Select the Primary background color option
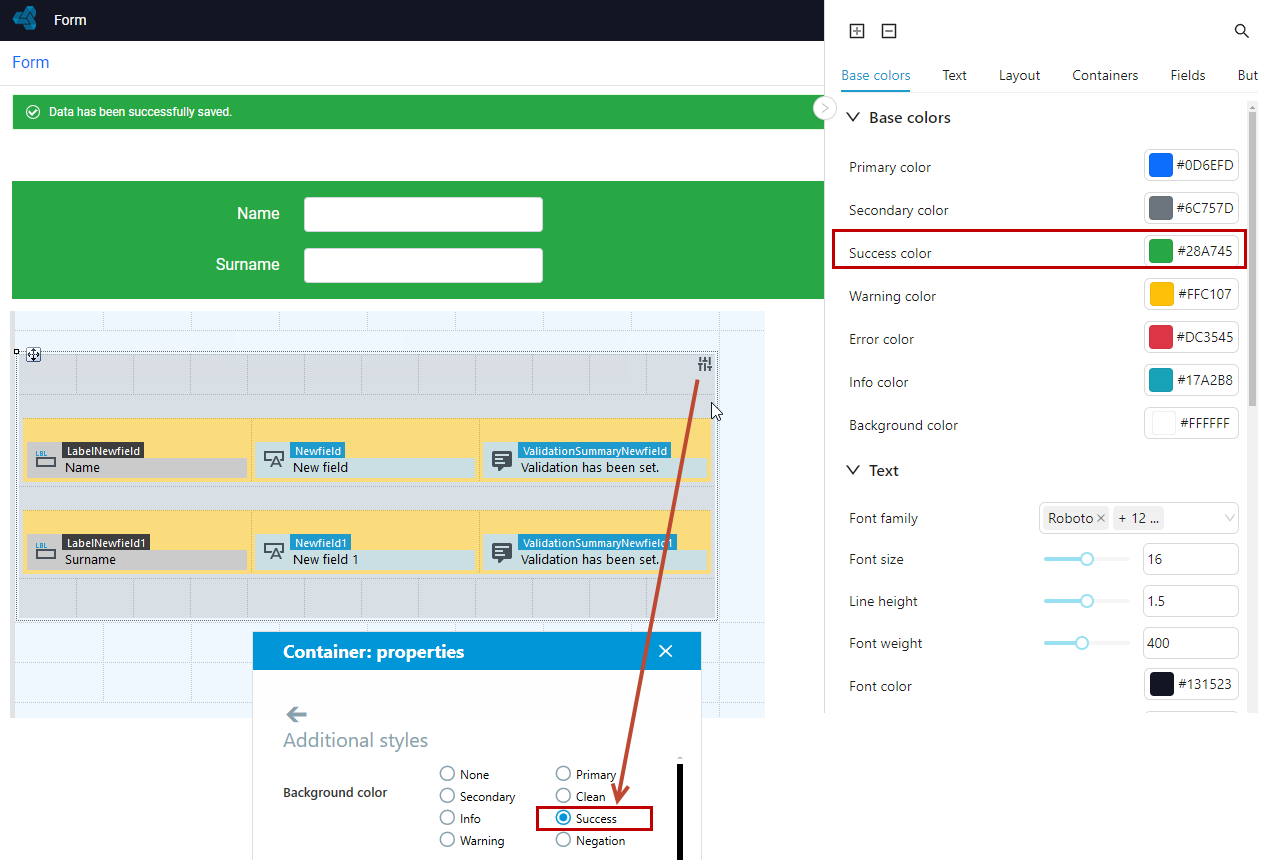 point(563,774)
